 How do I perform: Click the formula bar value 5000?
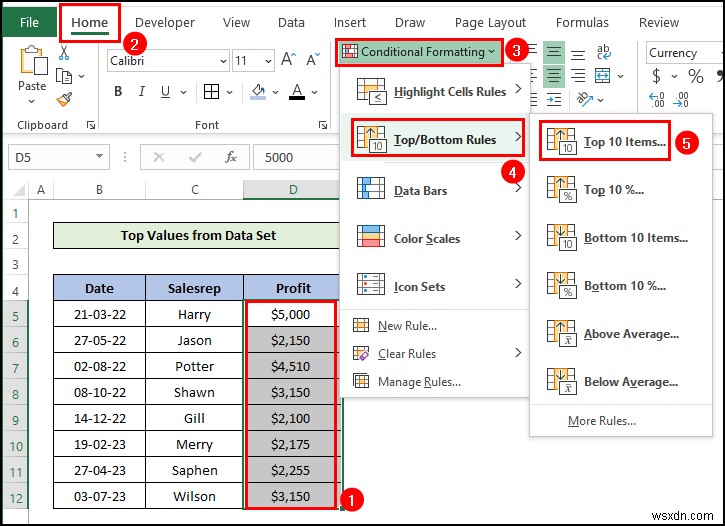pyautogui.click(x=279, y=158)
